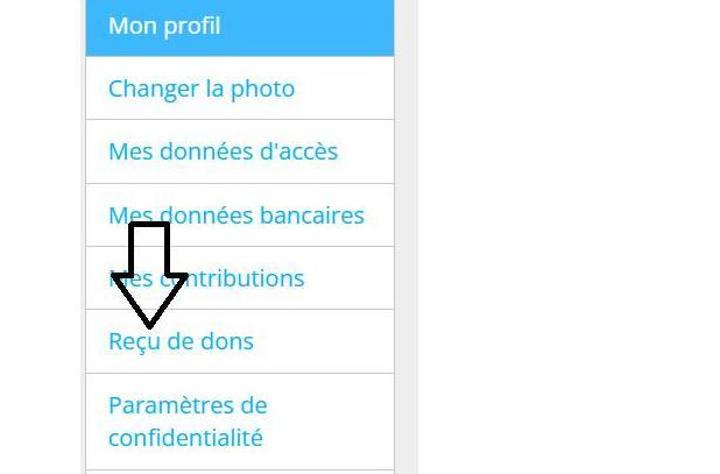Open Mes données d'accès

click(x=223, y=152)
